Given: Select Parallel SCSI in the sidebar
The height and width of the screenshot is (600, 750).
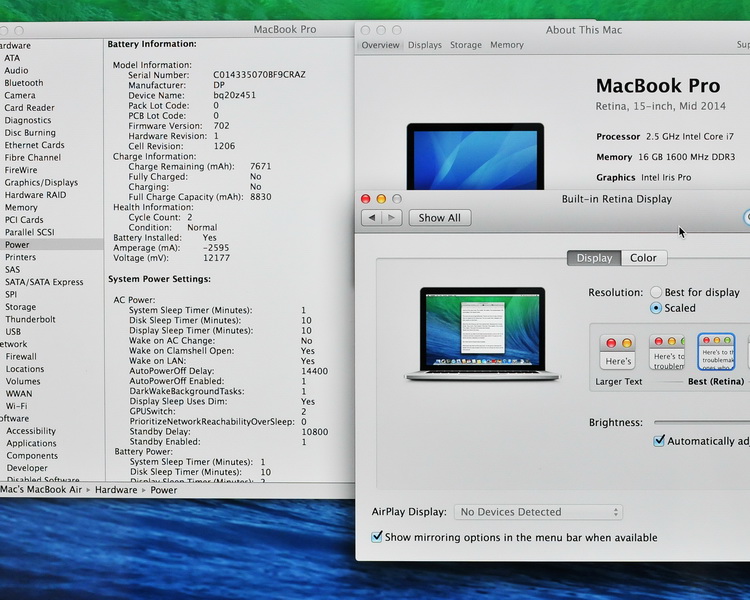Looking at the screenshot, I should click(30, 232).
